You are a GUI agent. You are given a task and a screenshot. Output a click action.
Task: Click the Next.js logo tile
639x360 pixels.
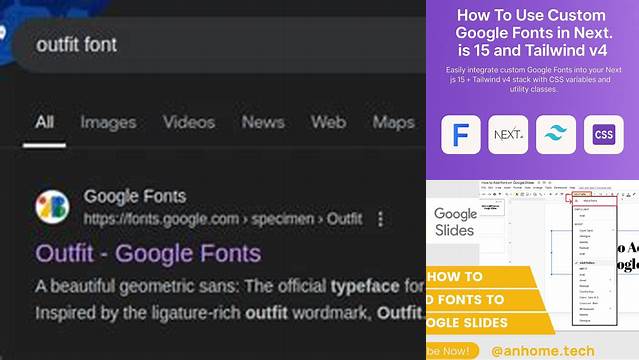(x=508, y=135)
